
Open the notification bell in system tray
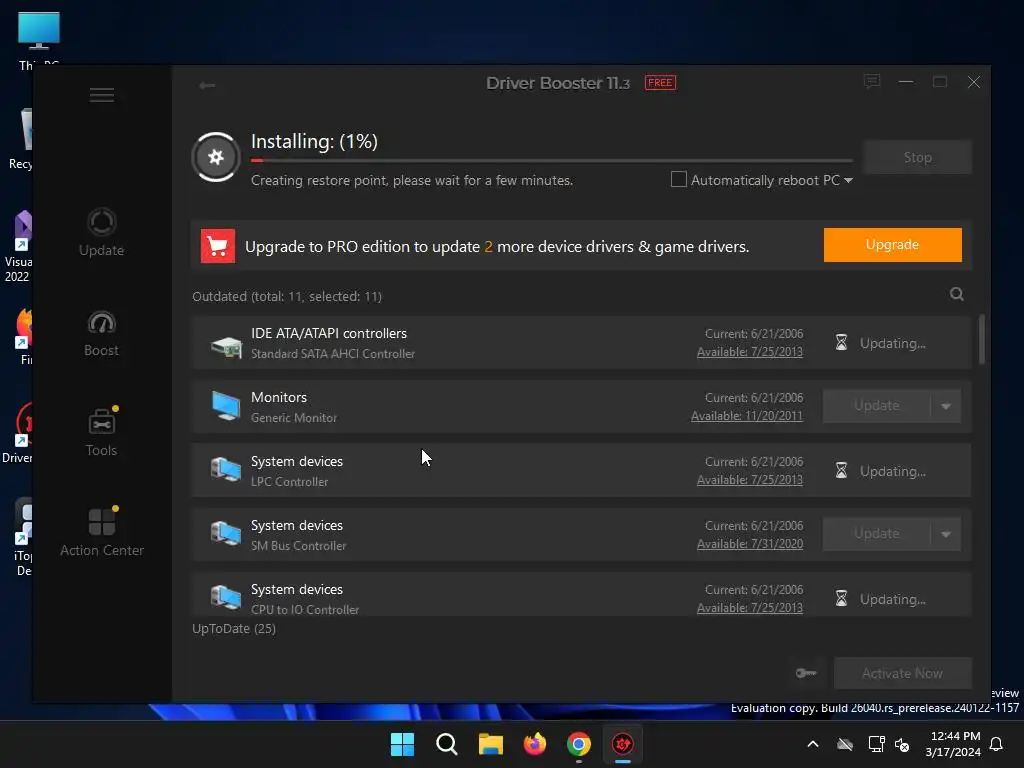coord(997,744)
